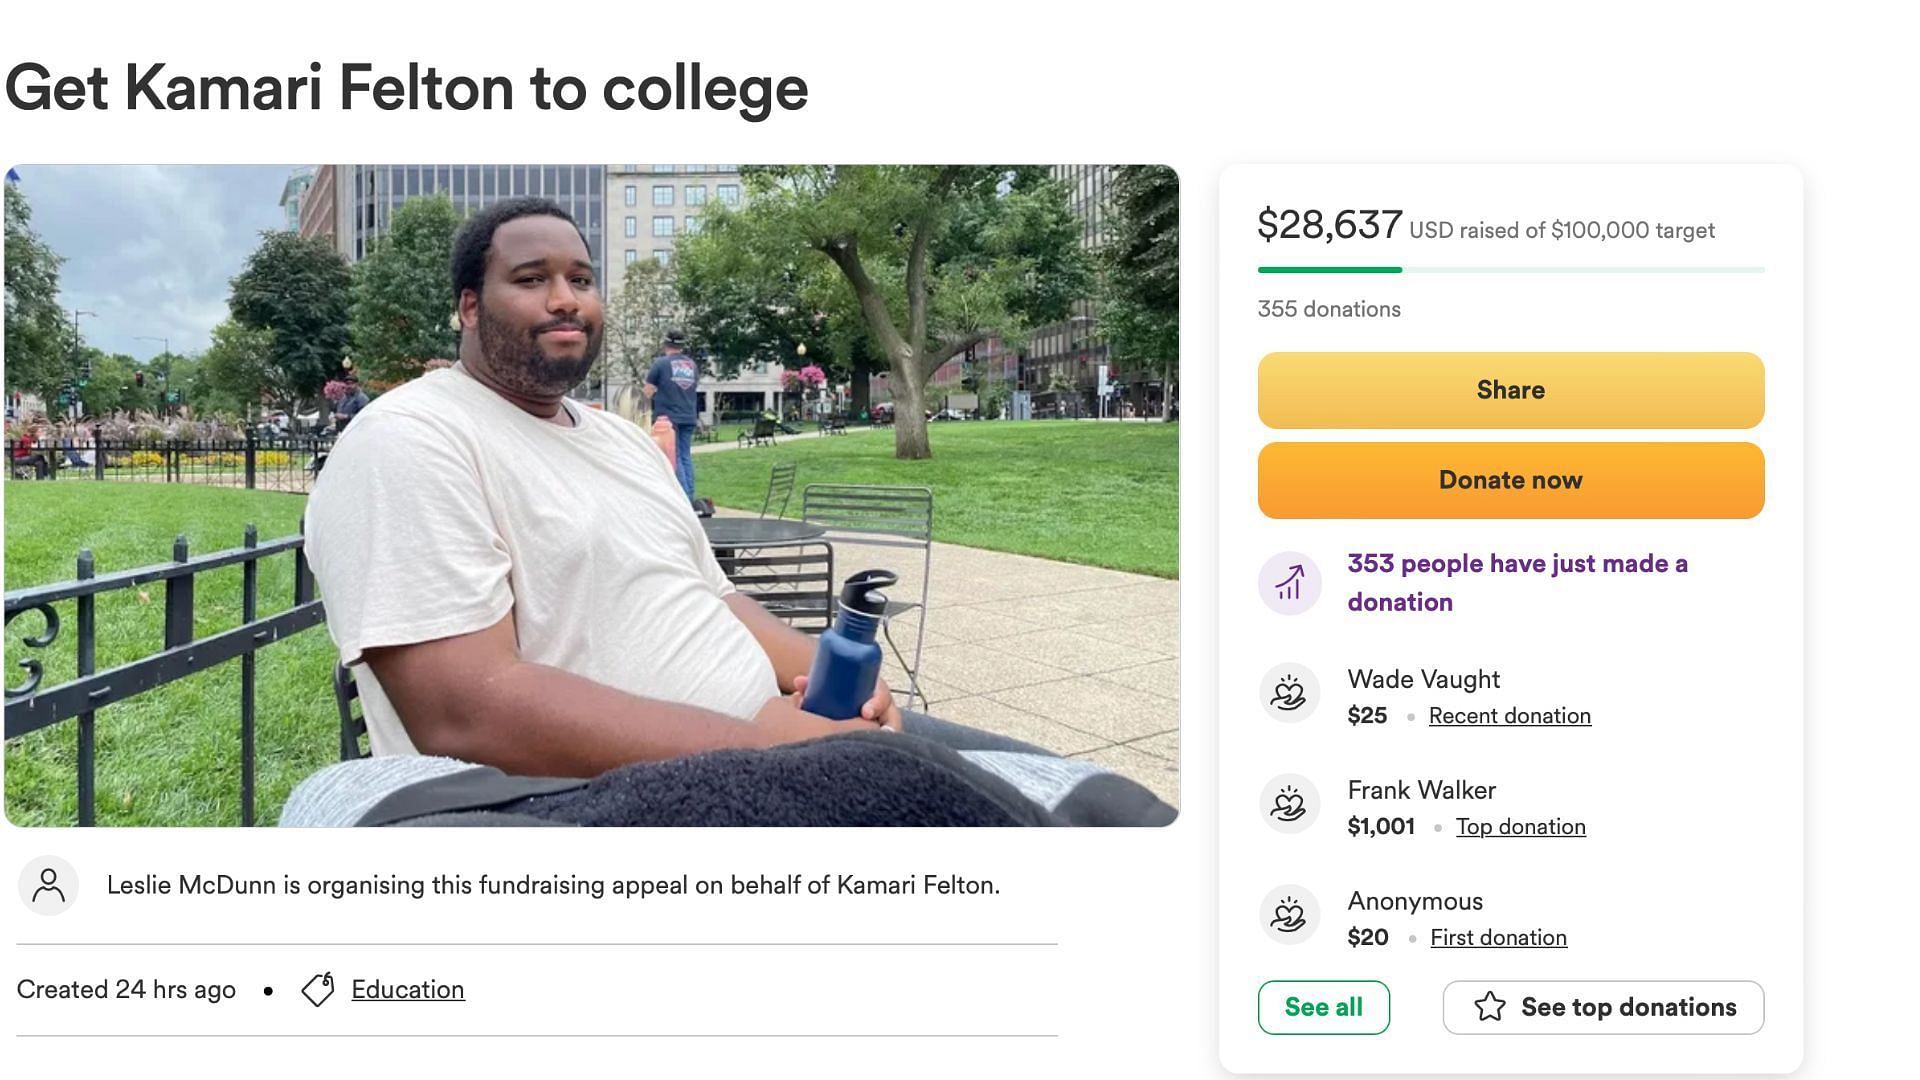The width and height of the screenshot is (1920, 1080).
Task: Click the 353 people just donated notice
Action: coord(1517,583)
